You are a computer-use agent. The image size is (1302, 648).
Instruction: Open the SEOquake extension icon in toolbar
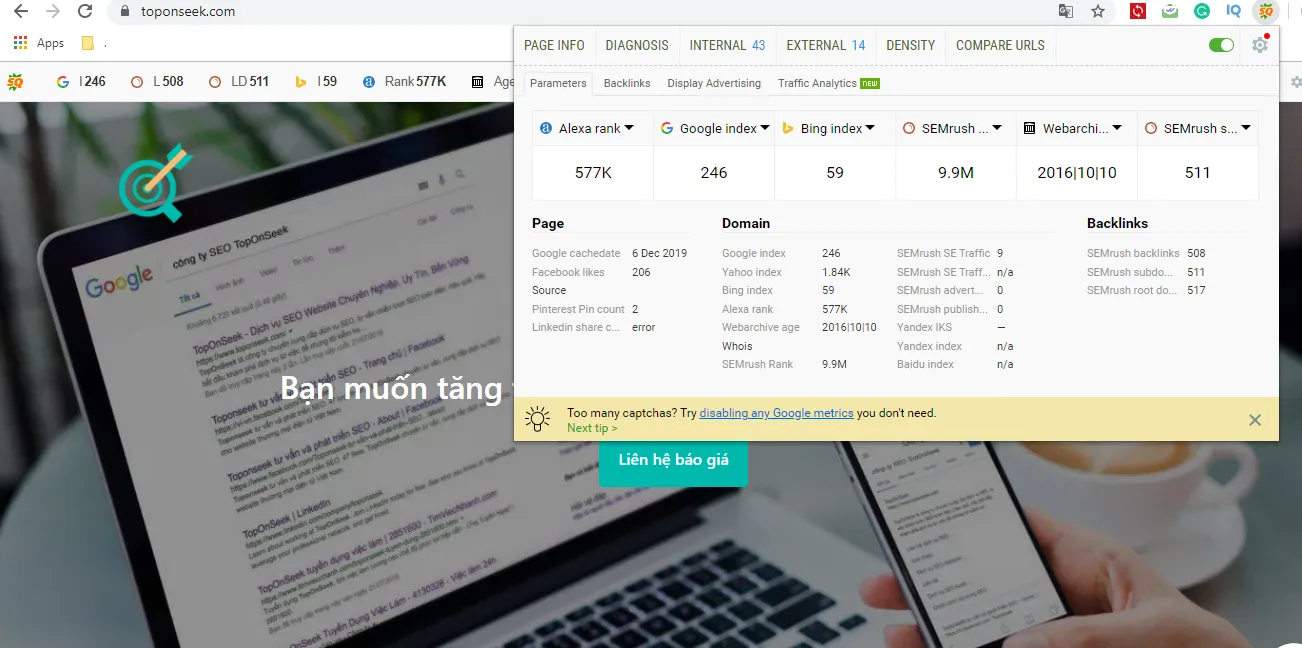[x=1265, y=11]
